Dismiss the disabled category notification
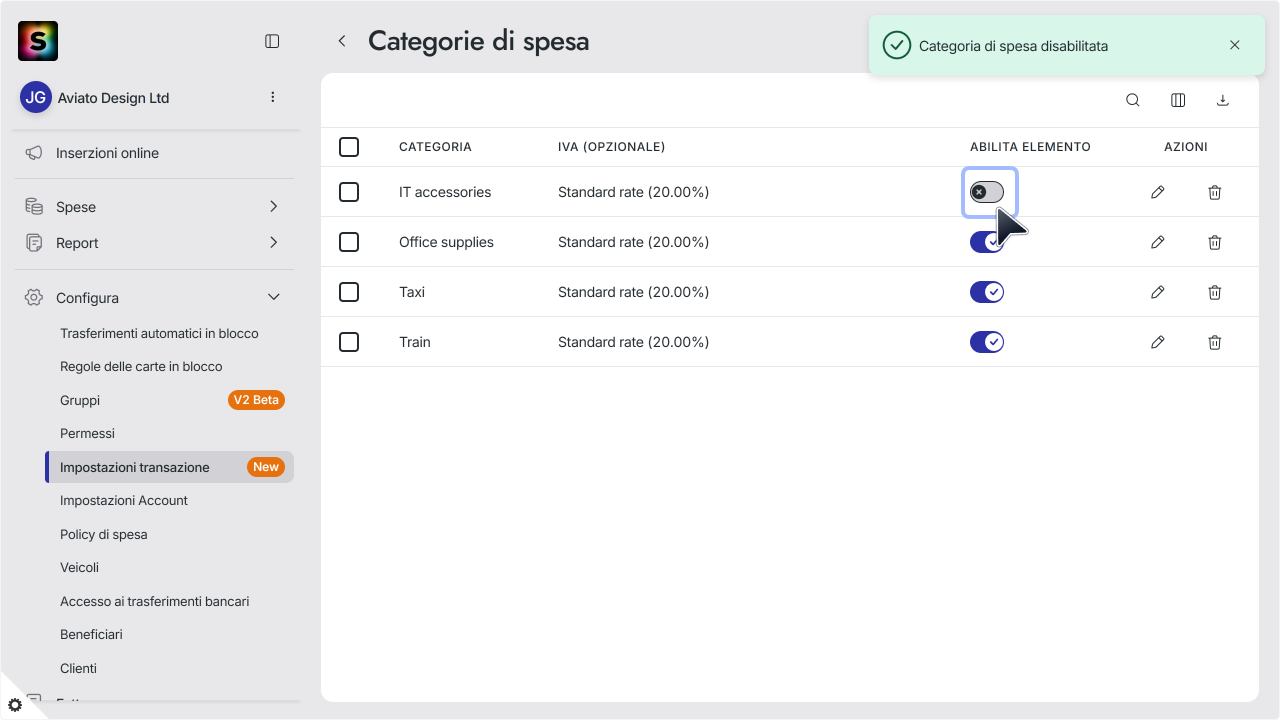The width and height of the screenshot is (1280, 720). pos(1235,45)
